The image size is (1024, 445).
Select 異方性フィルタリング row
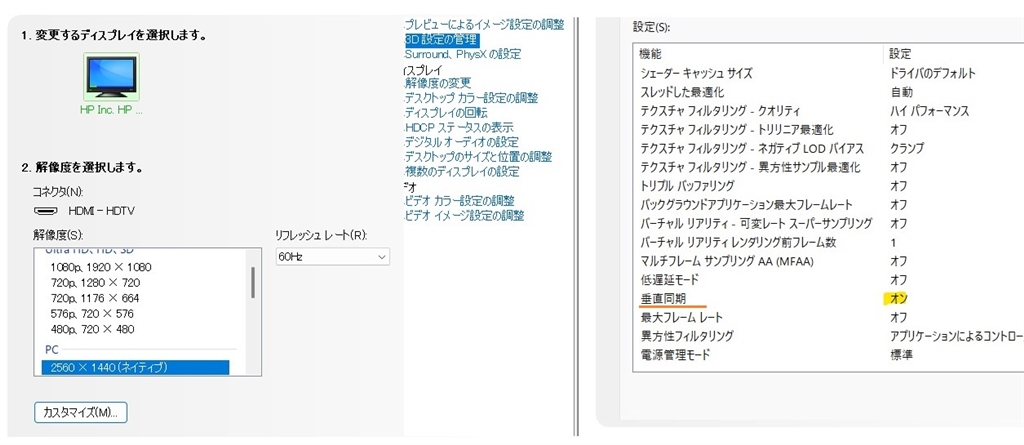pyautogui.click(x=829, y=337)
